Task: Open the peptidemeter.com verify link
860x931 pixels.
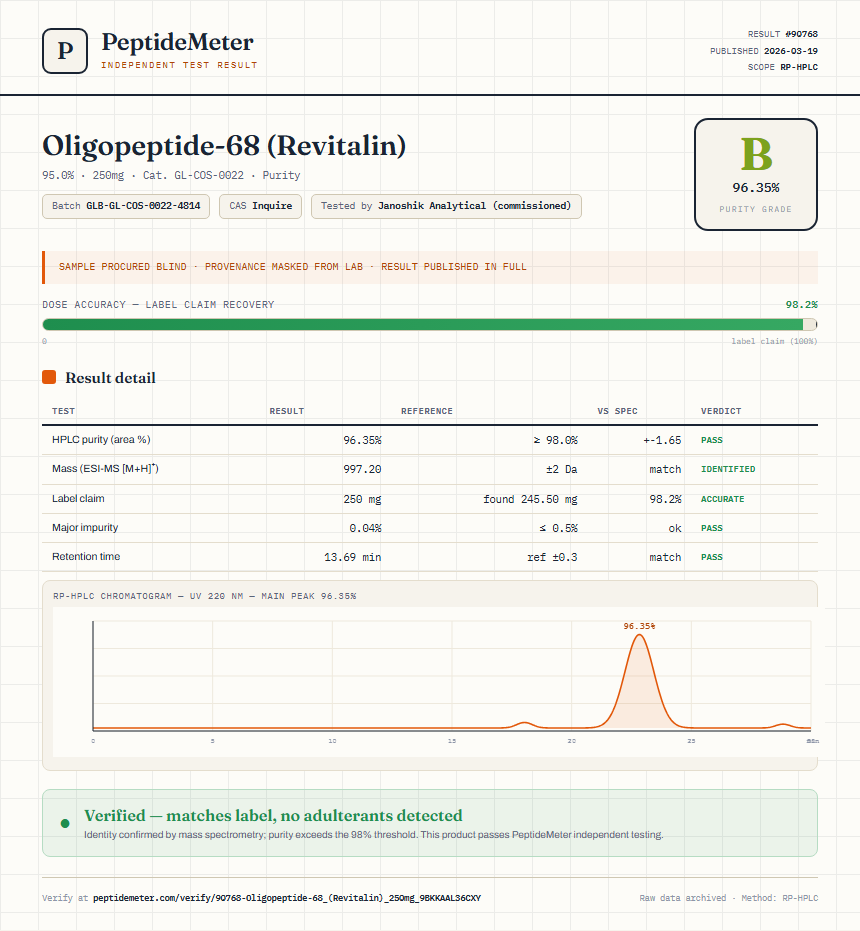Action: point(287,898)
